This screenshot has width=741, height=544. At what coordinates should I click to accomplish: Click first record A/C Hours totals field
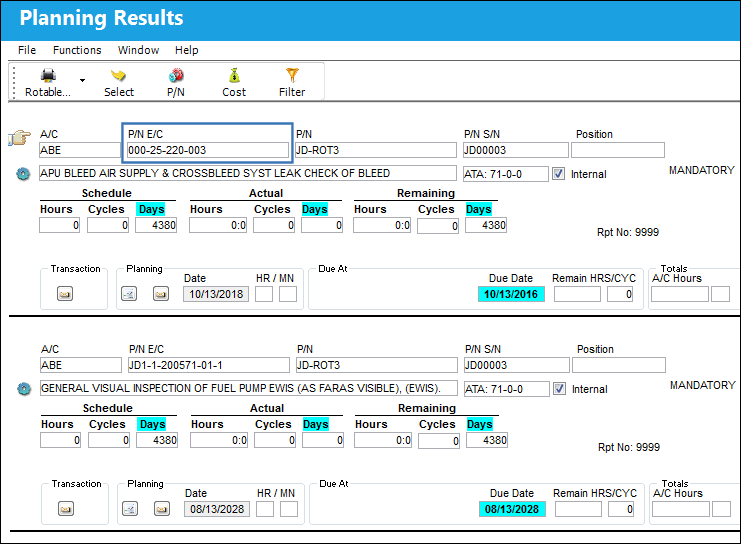click(680, 294)
